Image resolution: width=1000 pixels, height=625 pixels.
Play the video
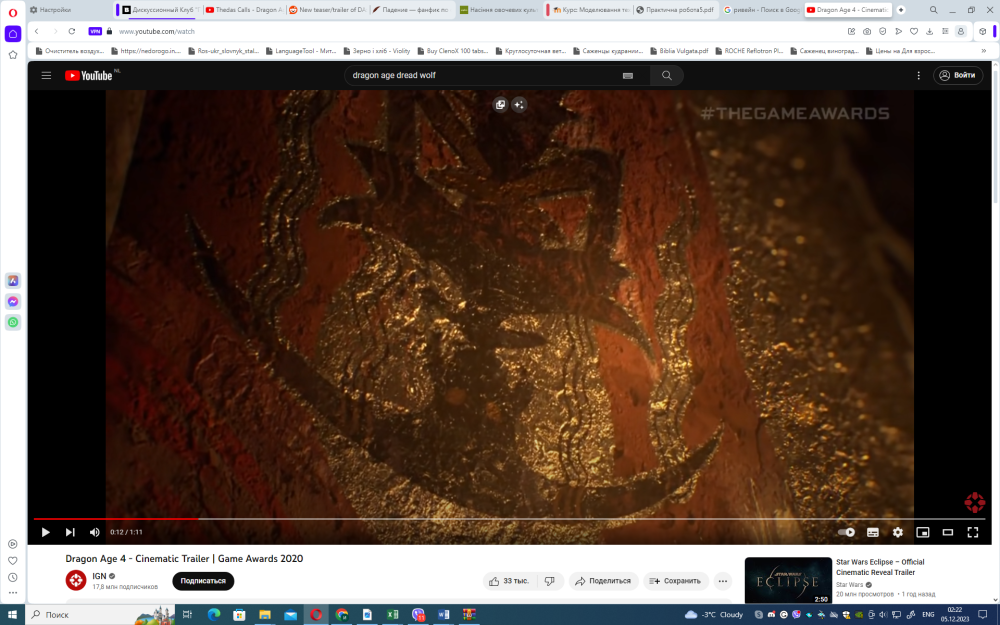click(x=45, y=532)
